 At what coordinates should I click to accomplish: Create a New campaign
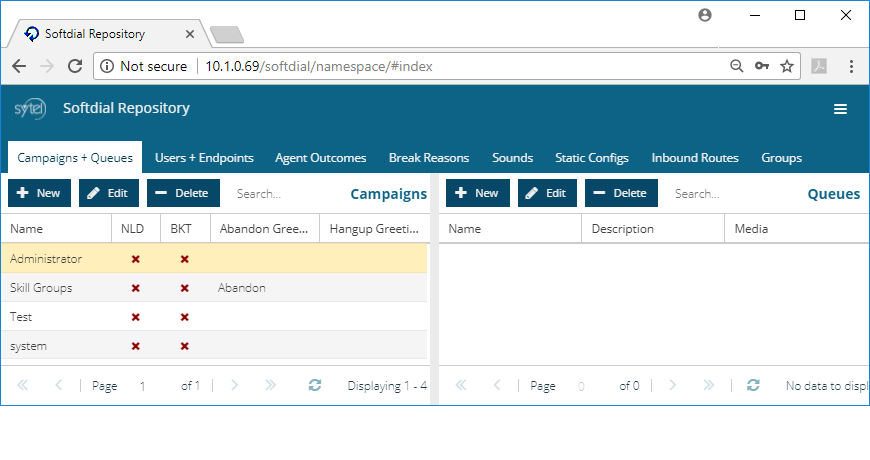(39, 193)
